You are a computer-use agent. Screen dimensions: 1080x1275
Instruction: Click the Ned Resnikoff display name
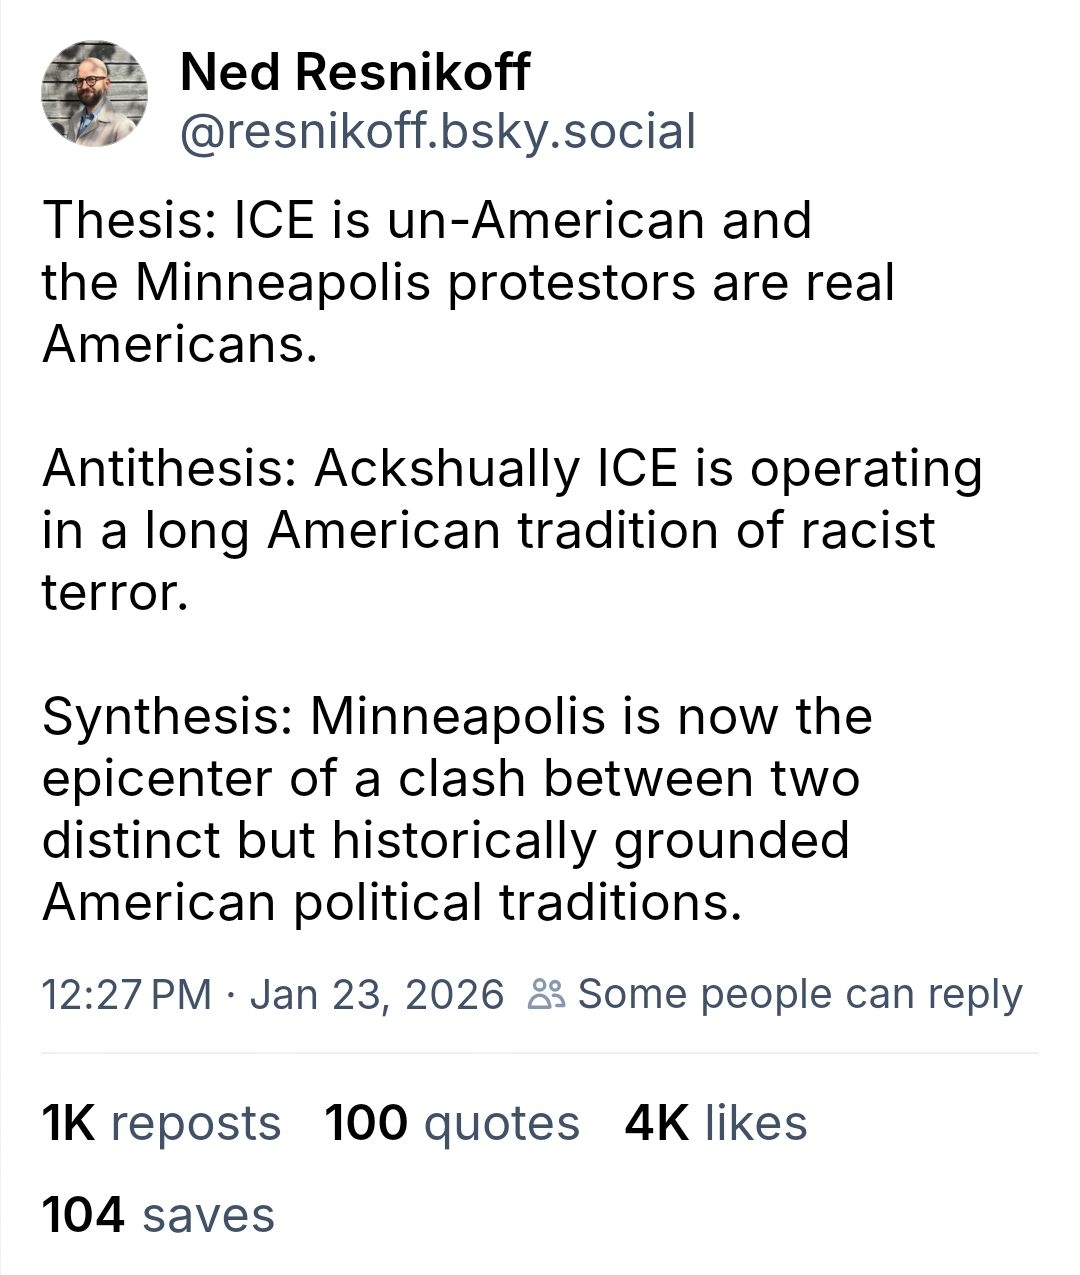(x=355, y=72)
